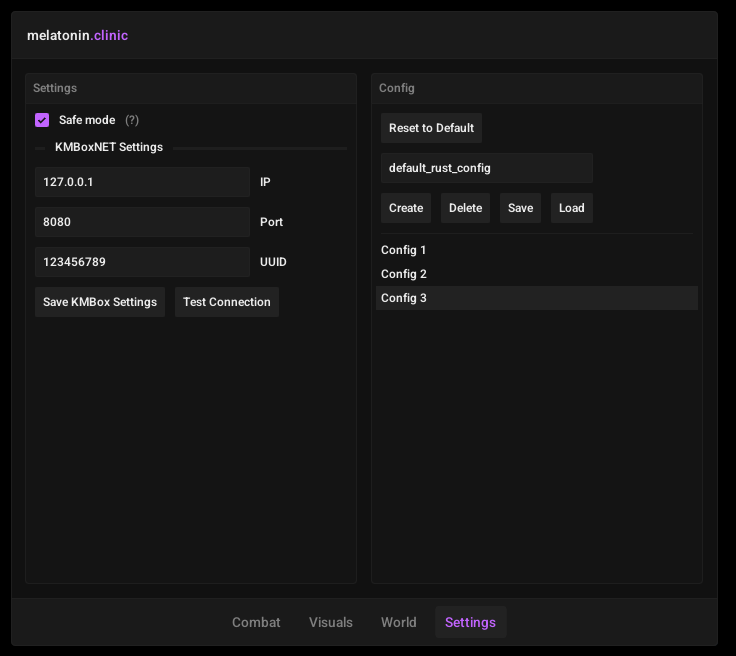
Task: Click the default_rust_config name field
Action: point(487,168)
